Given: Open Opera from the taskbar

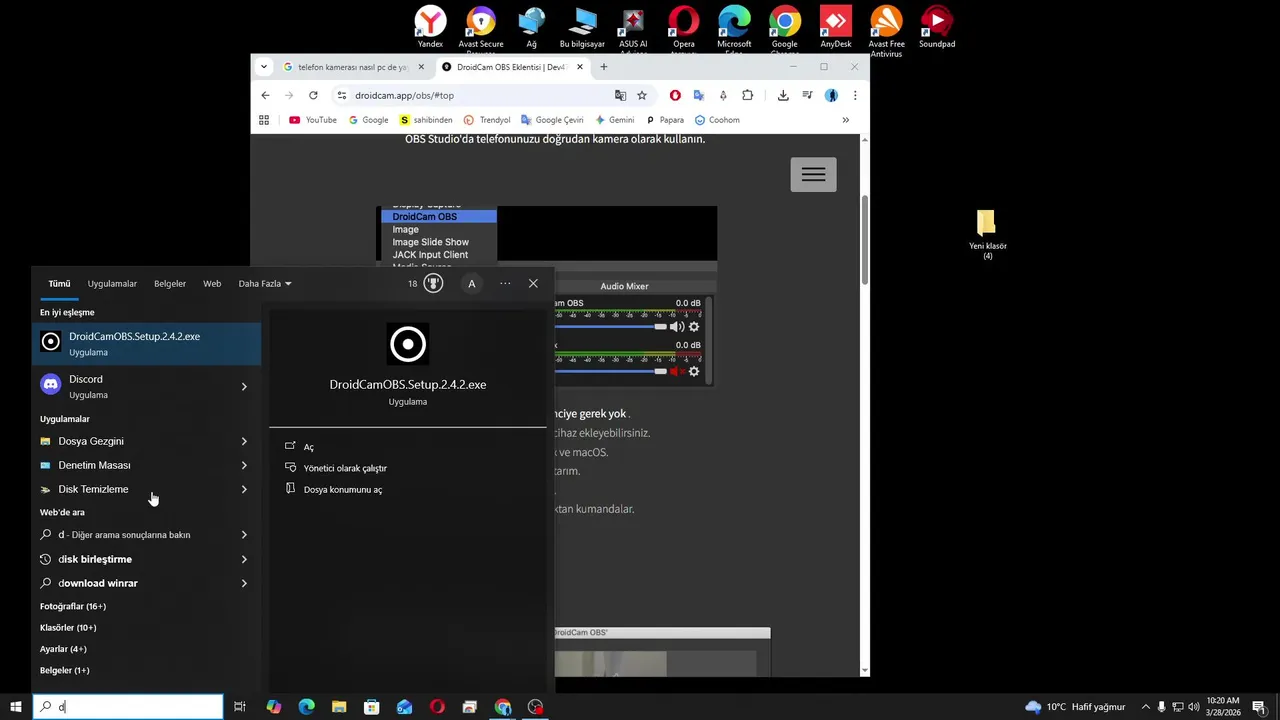Looking at the screenshot, I should [437, 707].
